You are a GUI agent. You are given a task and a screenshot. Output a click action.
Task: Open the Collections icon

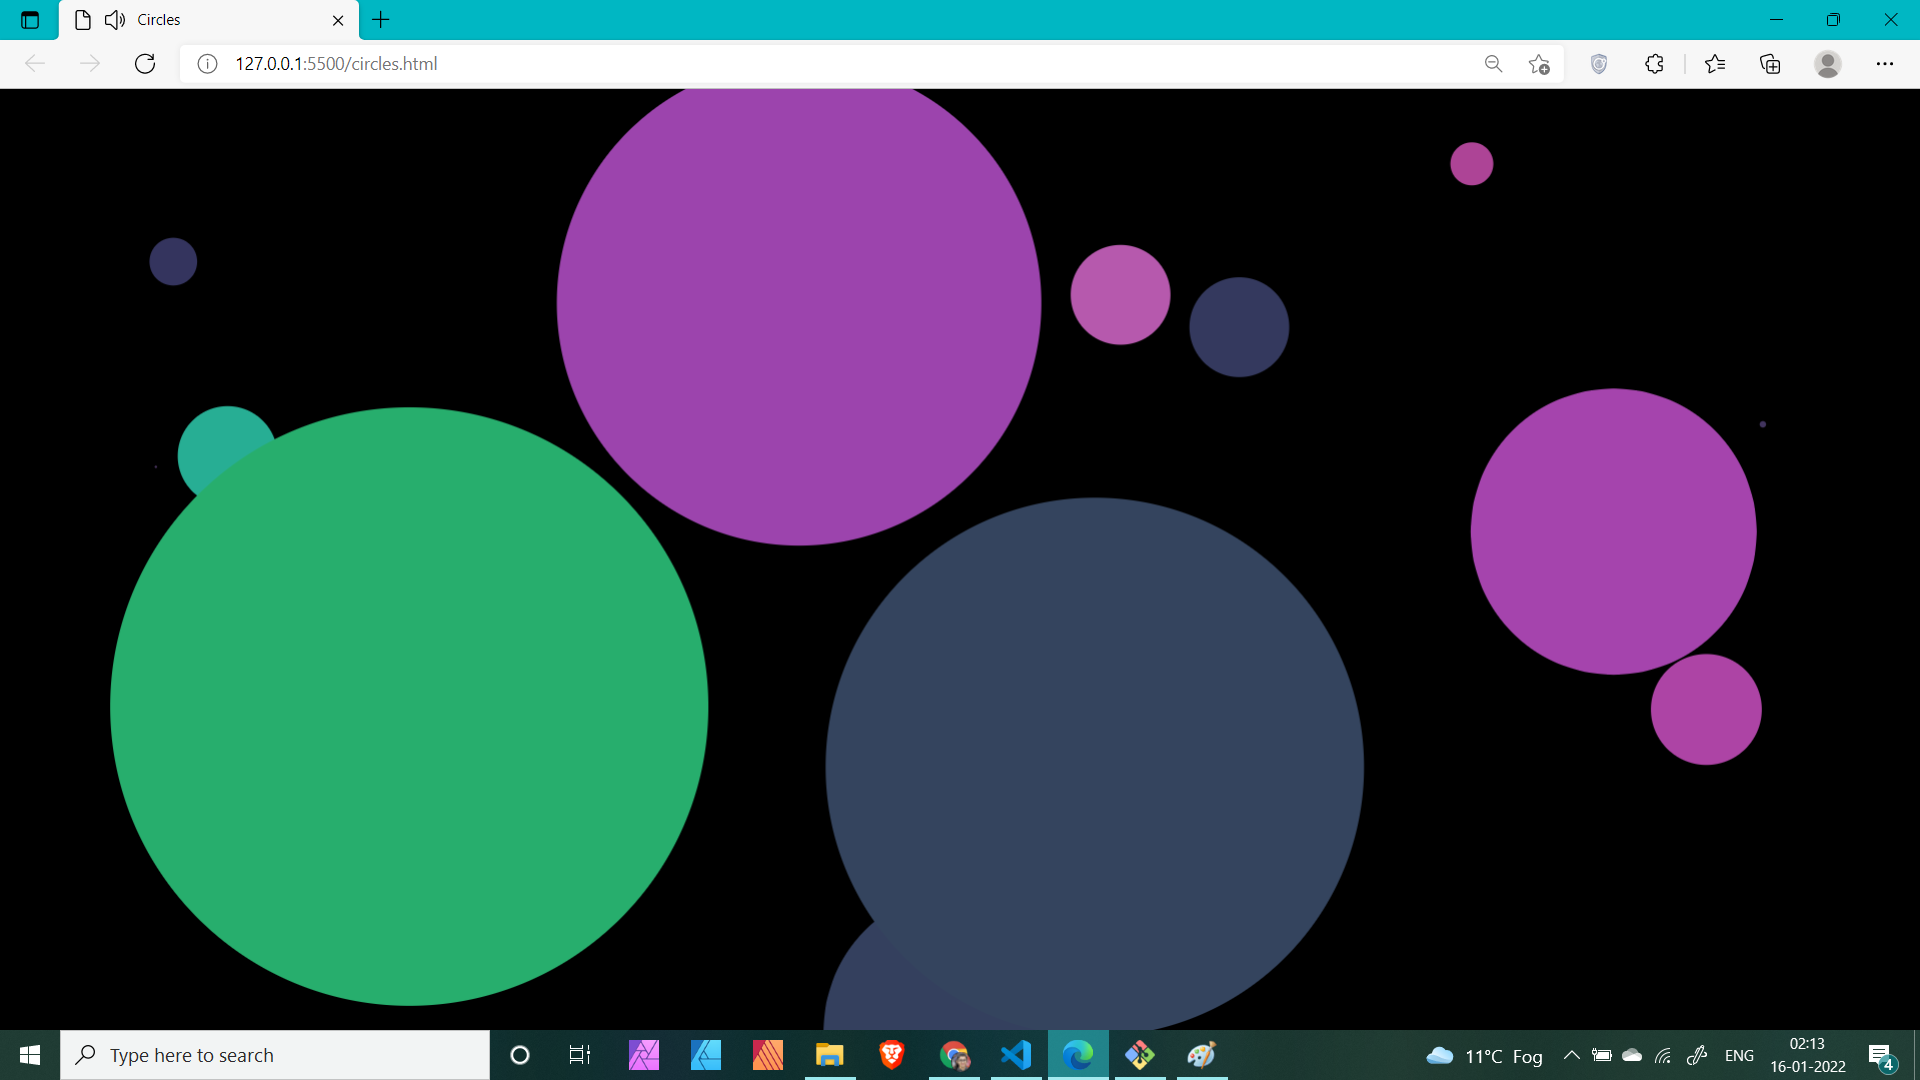(1770, 64)
